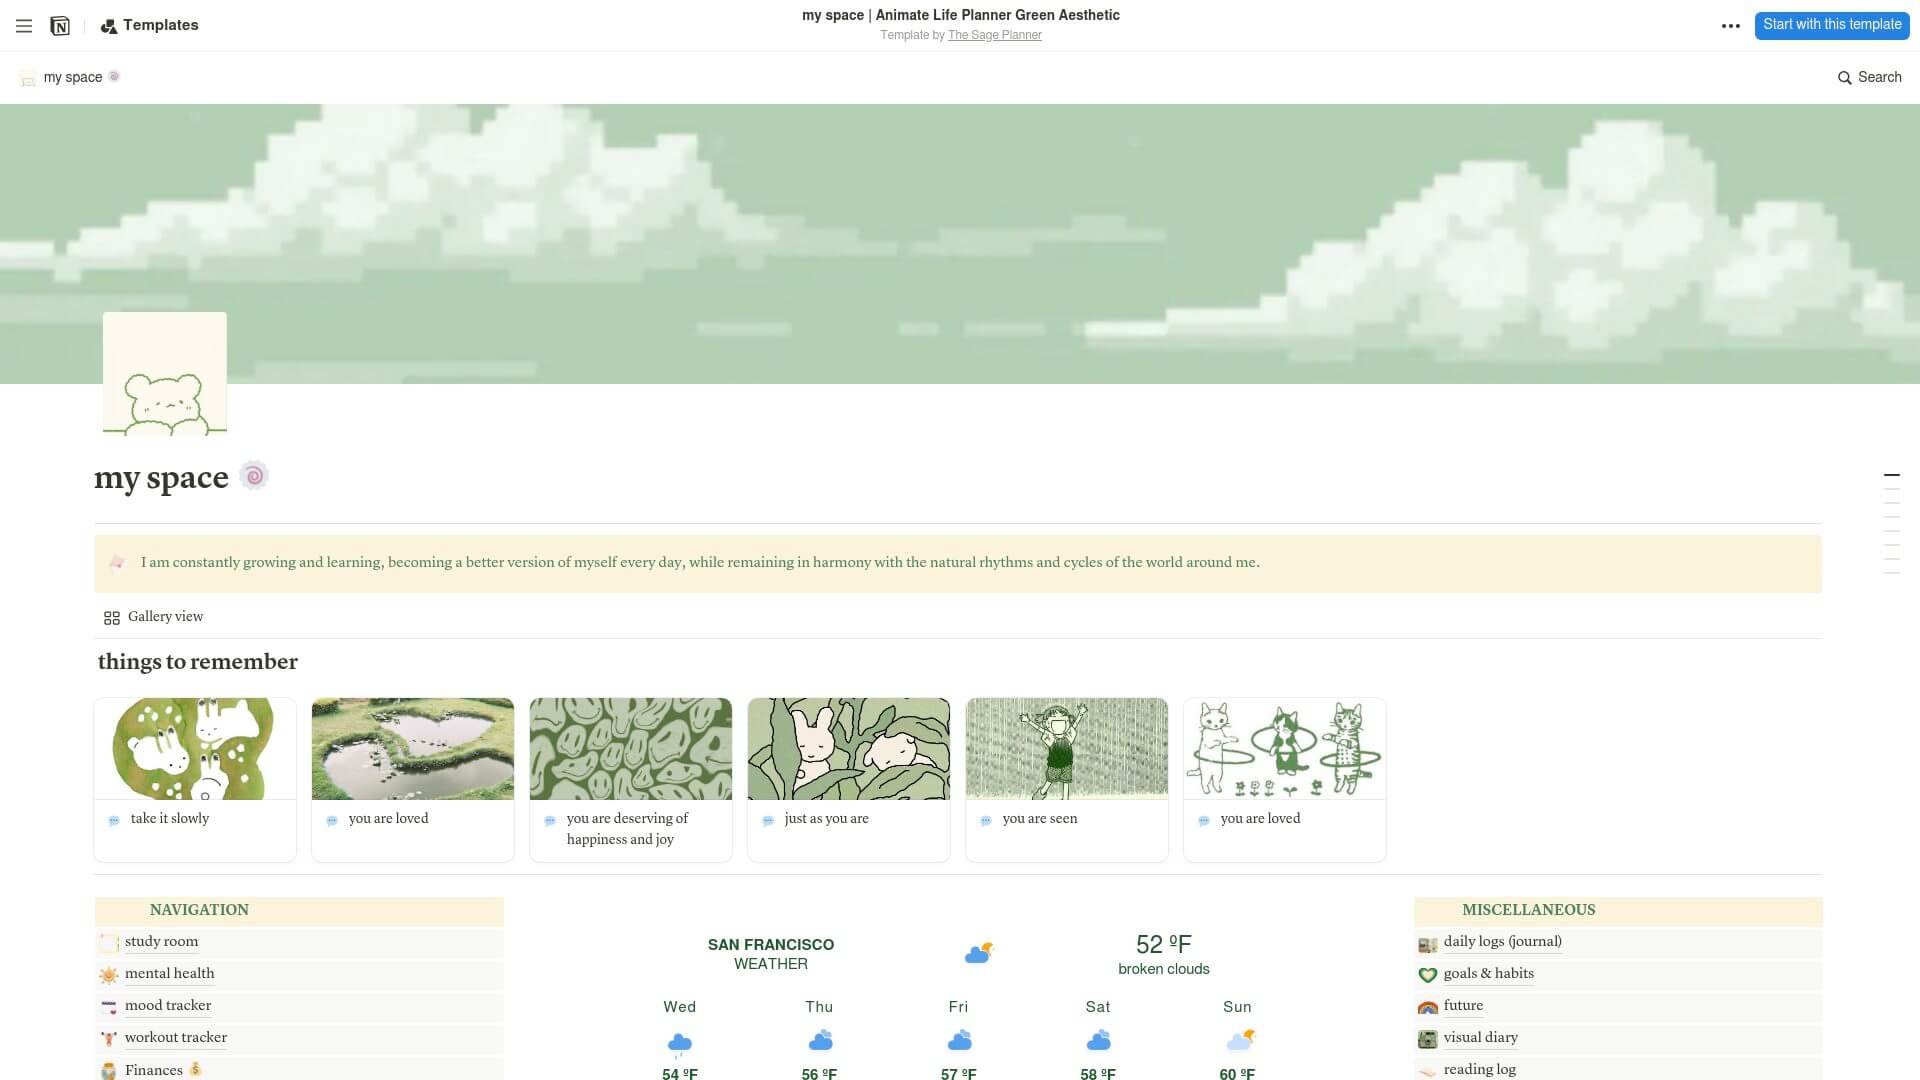Viewport: 1920px width, 1080px height.
Task: Open the Templates menu item
Action: coord(150,26)
